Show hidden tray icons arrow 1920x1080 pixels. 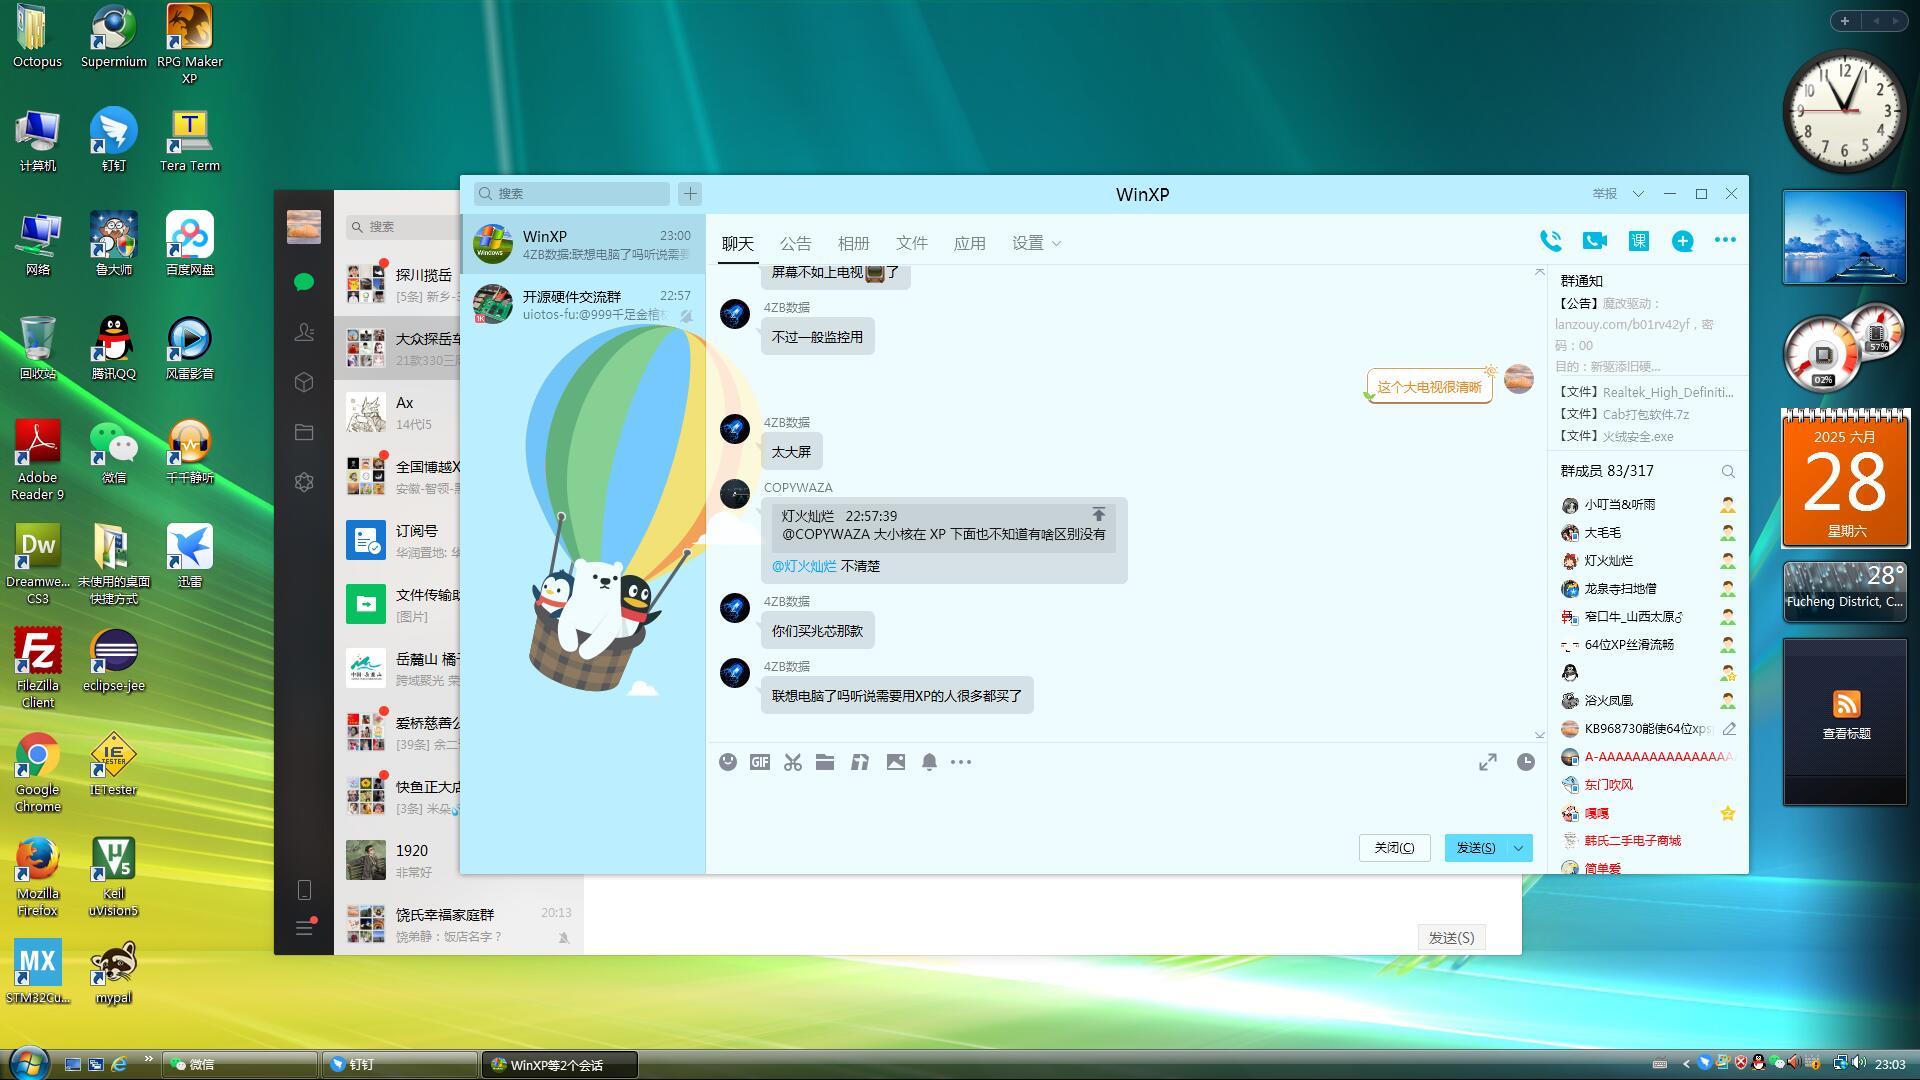(1686, 1064)
